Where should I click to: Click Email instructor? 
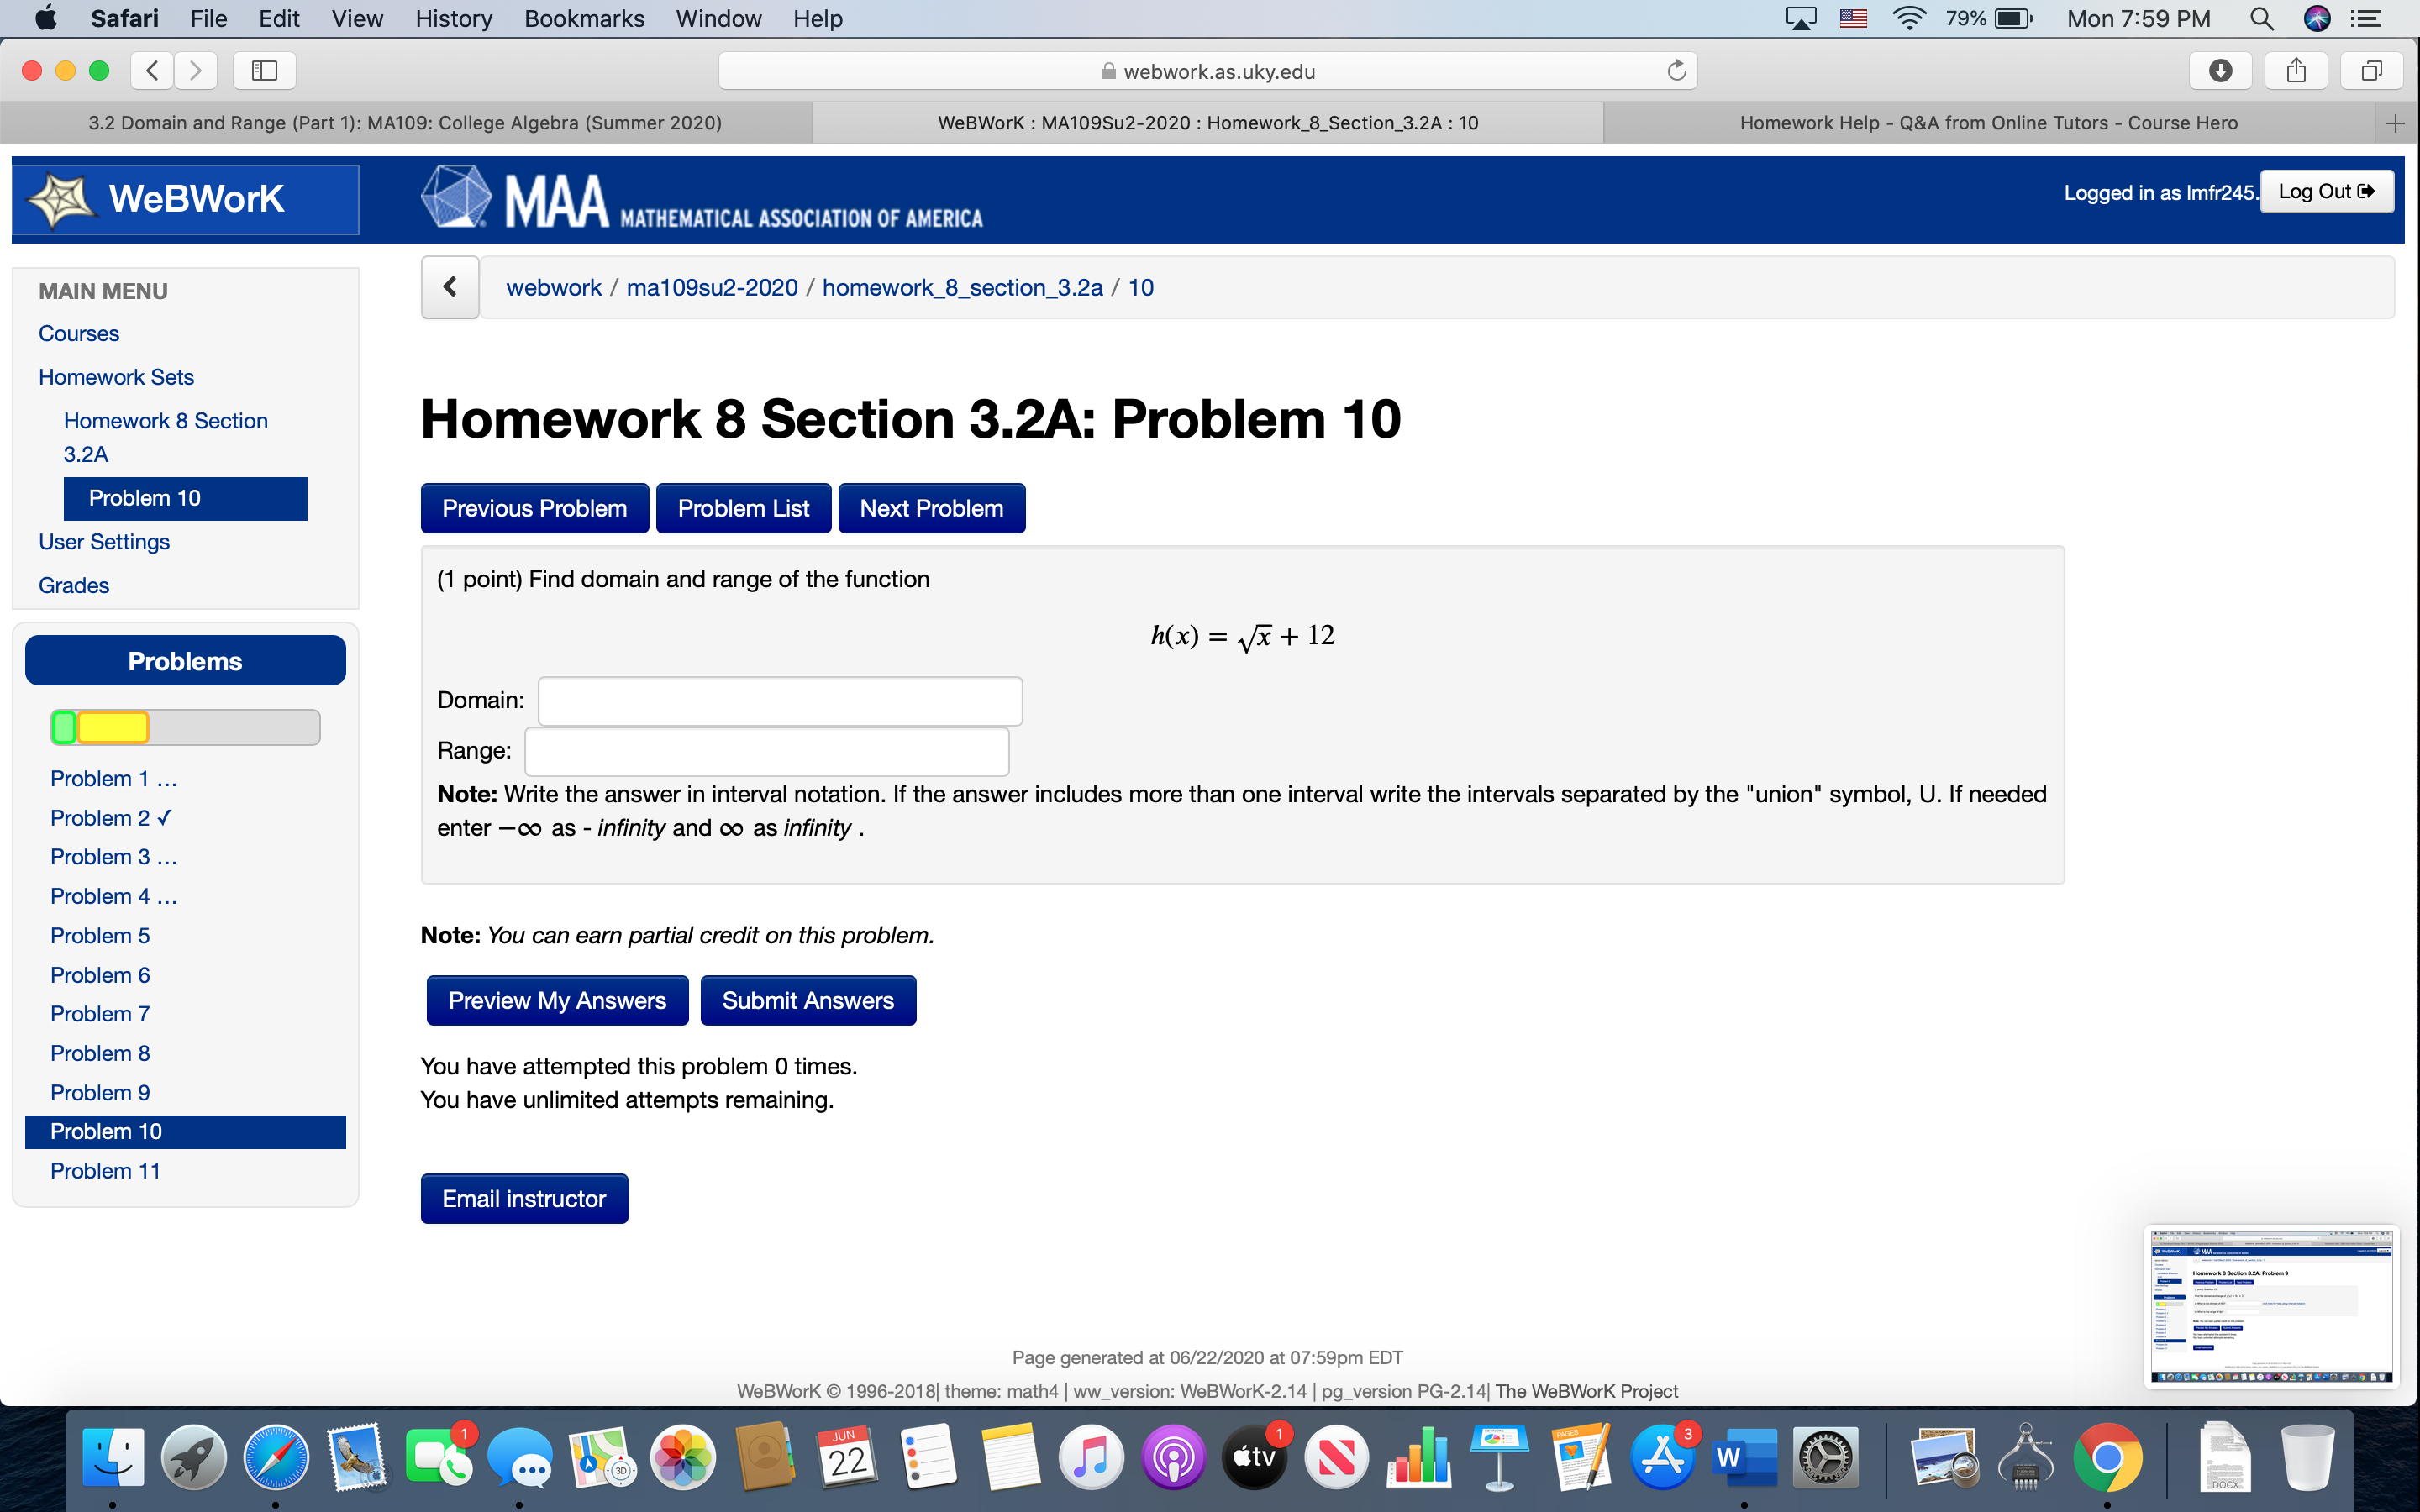(x=524, y=1198)
